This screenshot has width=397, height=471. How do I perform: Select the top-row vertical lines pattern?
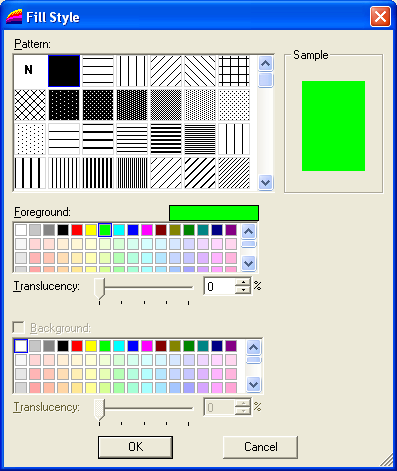click(x=132, y=71)
